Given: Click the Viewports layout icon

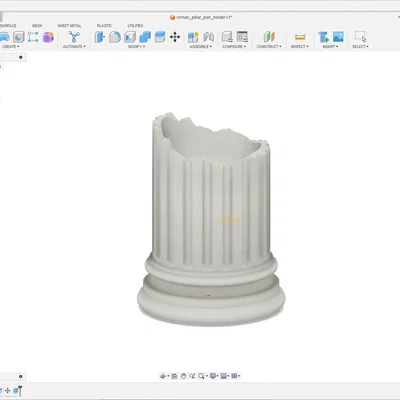Looking at the screenshot, I should click(x=234, y=376).
